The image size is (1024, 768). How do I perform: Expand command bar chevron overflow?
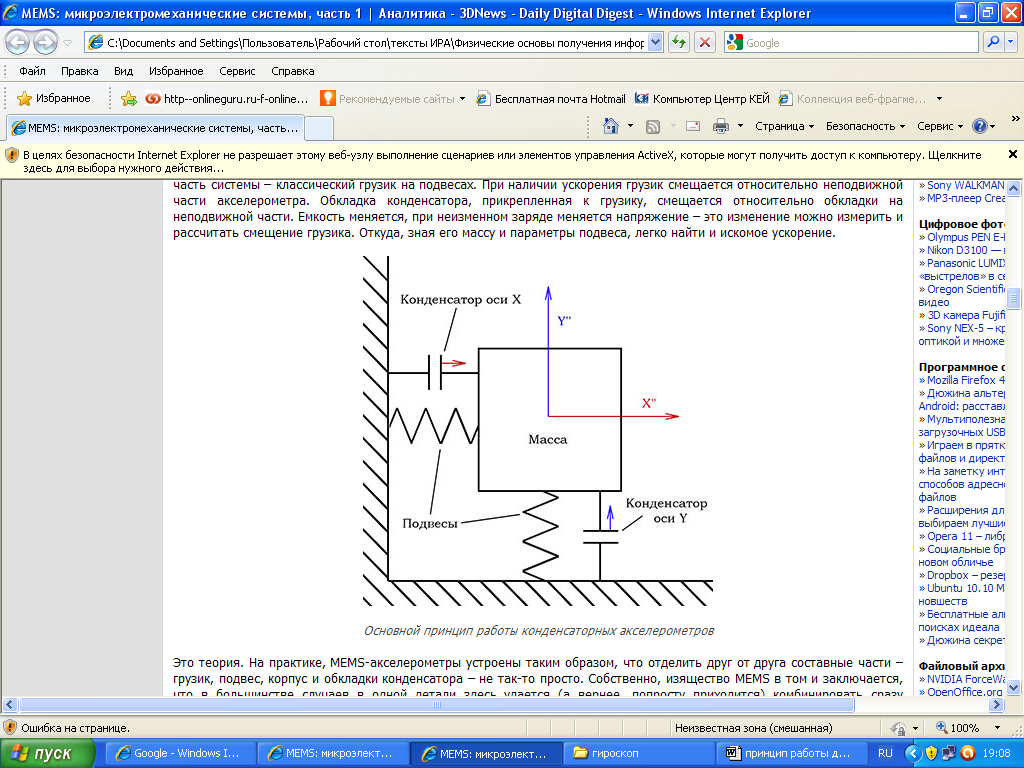click(x=1015, y=119)
